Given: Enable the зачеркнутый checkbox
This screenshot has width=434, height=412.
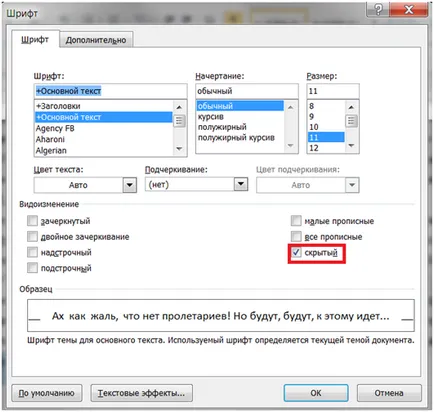Looking at the screenshot, I should [32, 221].
